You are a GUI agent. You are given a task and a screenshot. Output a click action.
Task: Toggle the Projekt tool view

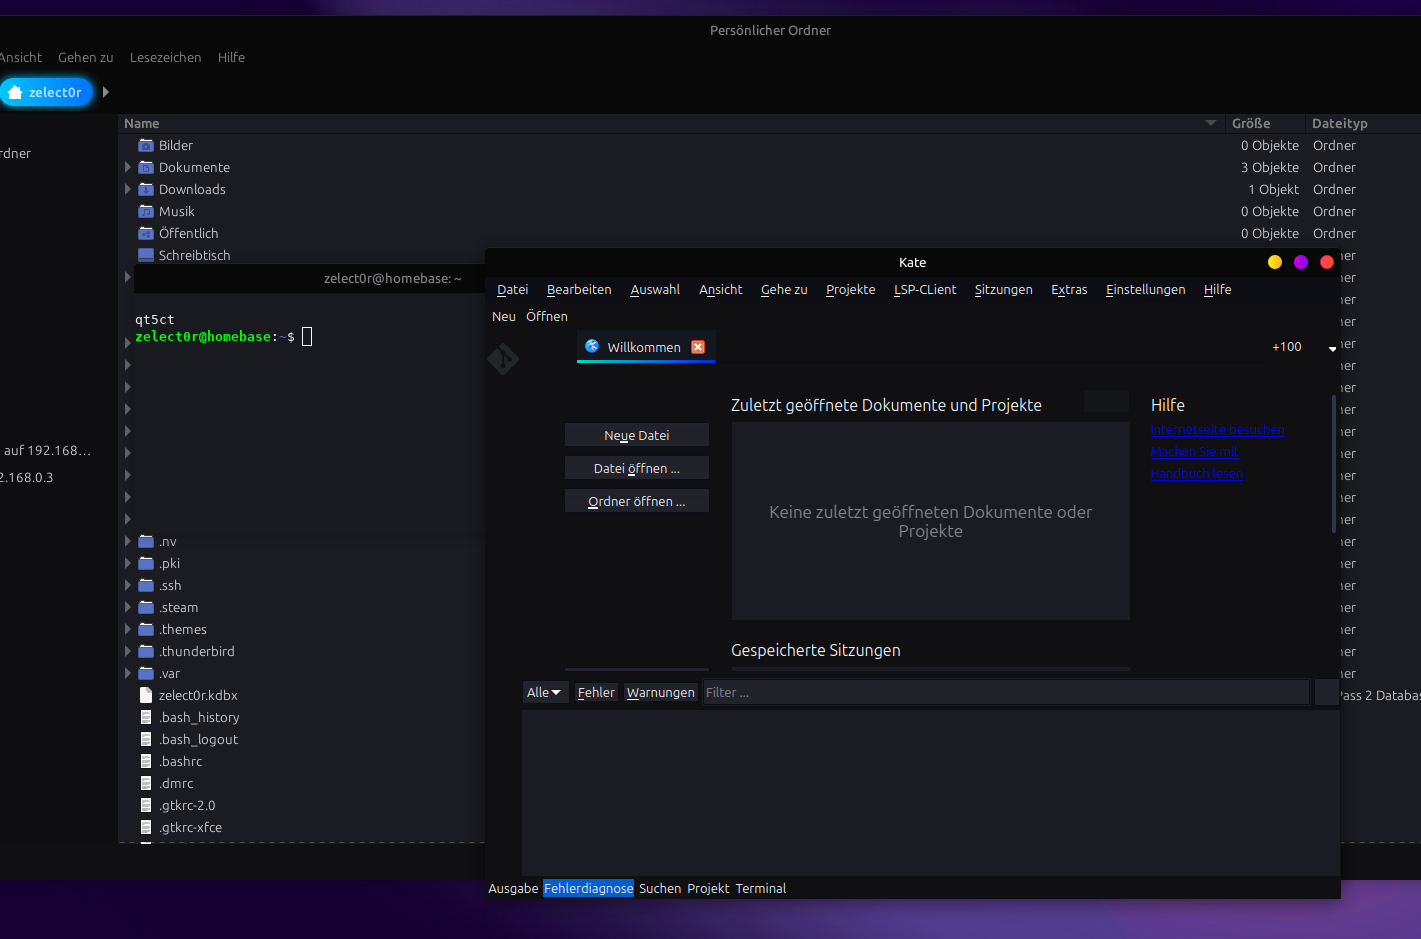click(708, 888)
